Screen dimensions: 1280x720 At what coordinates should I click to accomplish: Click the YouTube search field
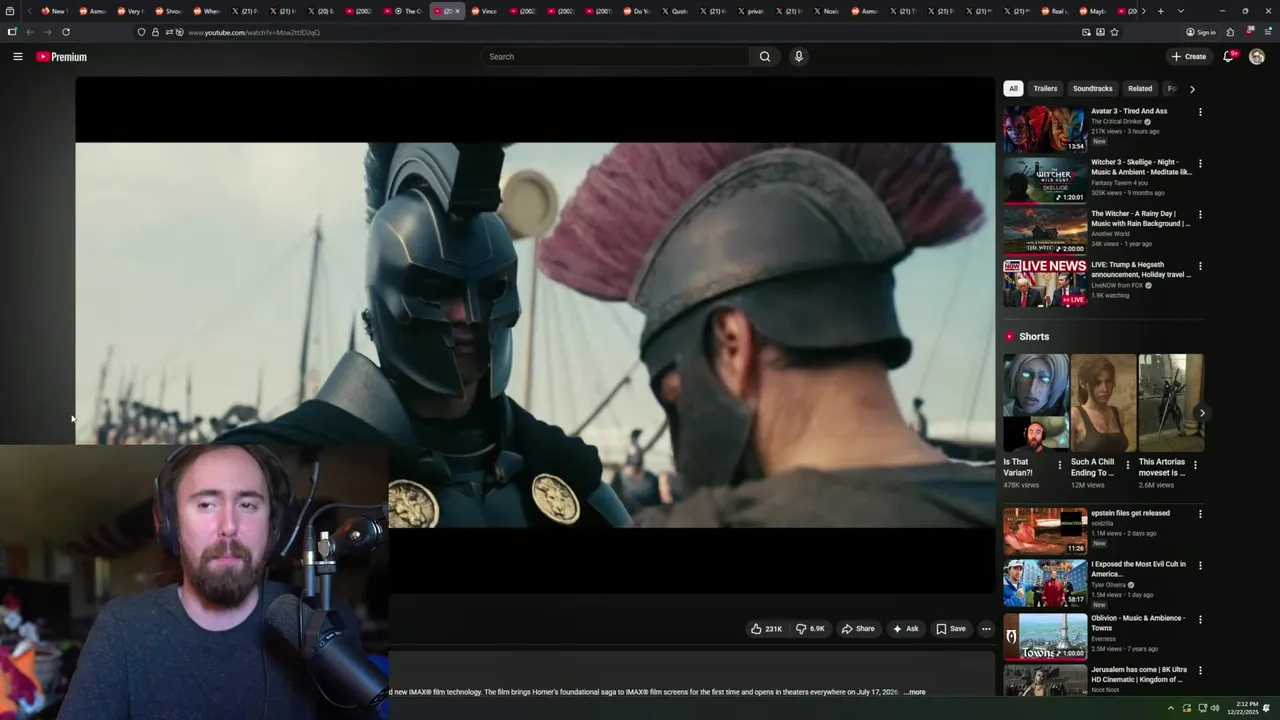(x=615, y=57)
